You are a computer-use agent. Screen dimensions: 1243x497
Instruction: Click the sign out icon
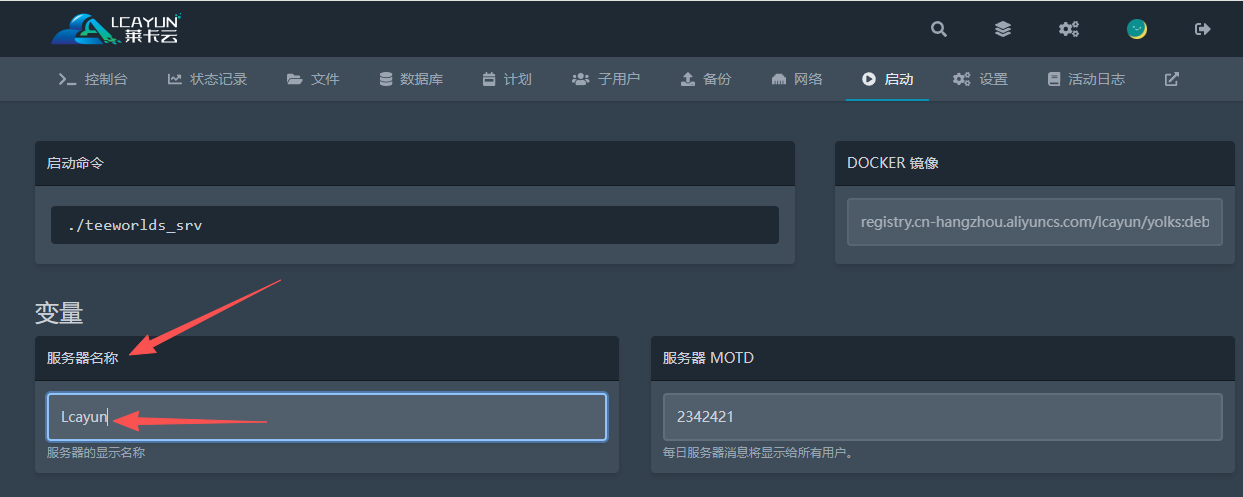coord(1203,29)
